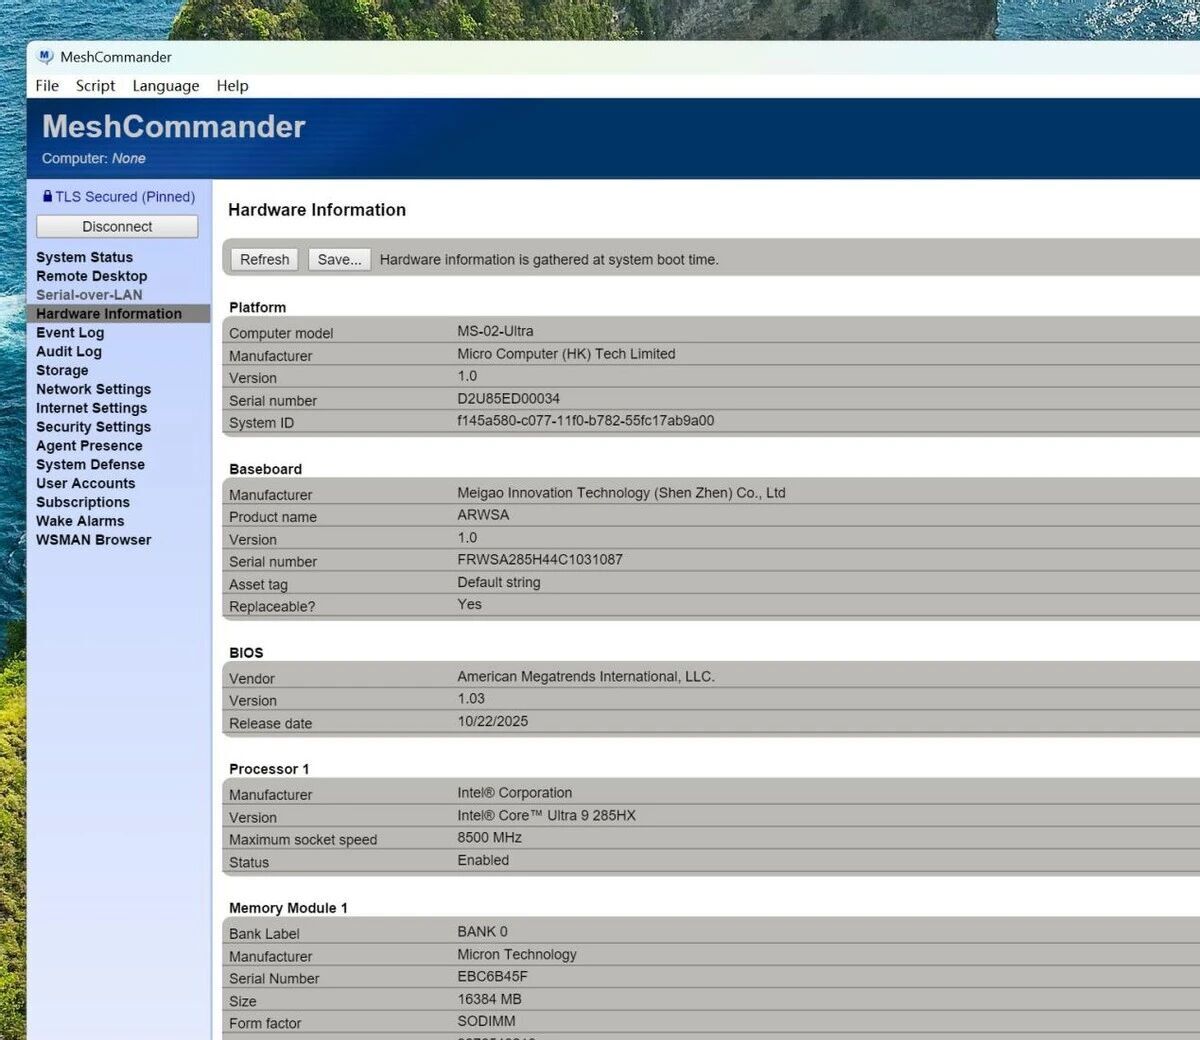Open Serial-over-LAN section
1200x1040 pixels.
pyautogui.click(x=89, y=295)
